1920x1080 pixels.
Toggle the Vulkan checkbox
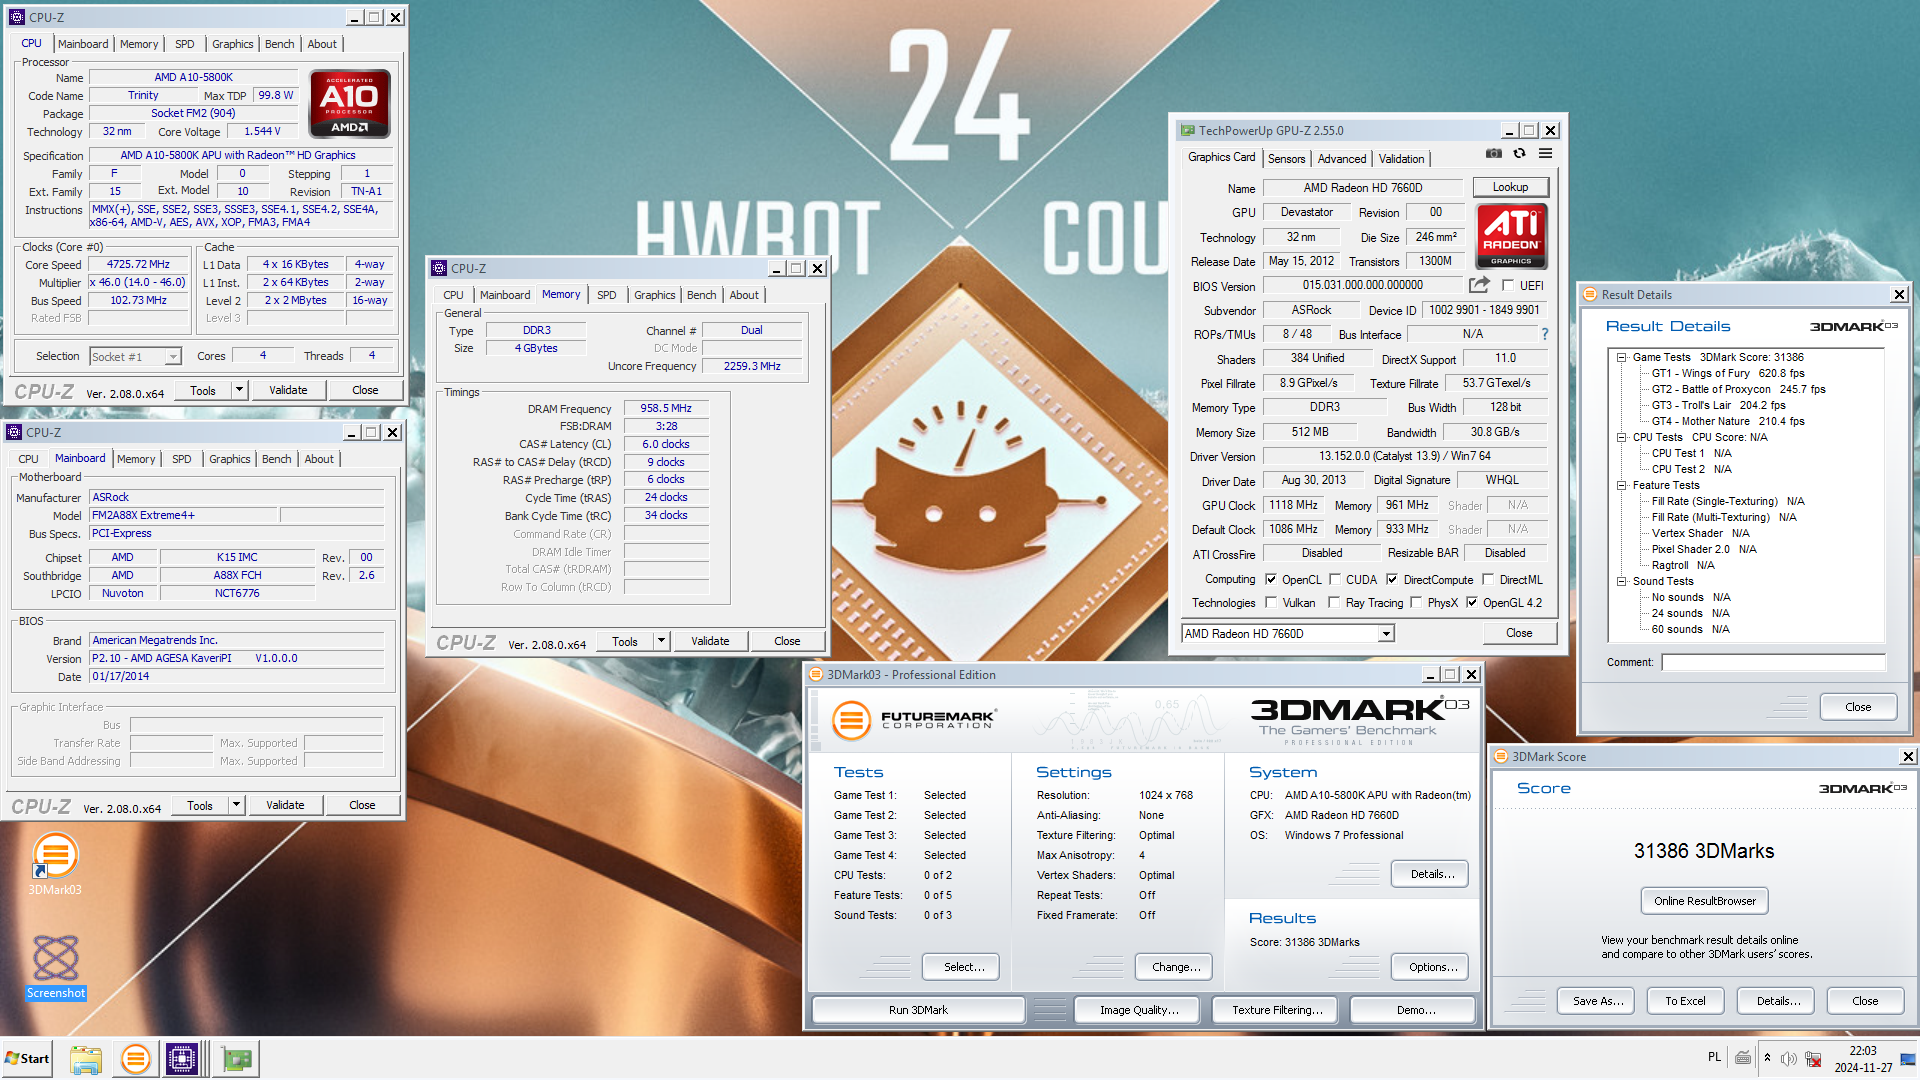coord(1271,602)
